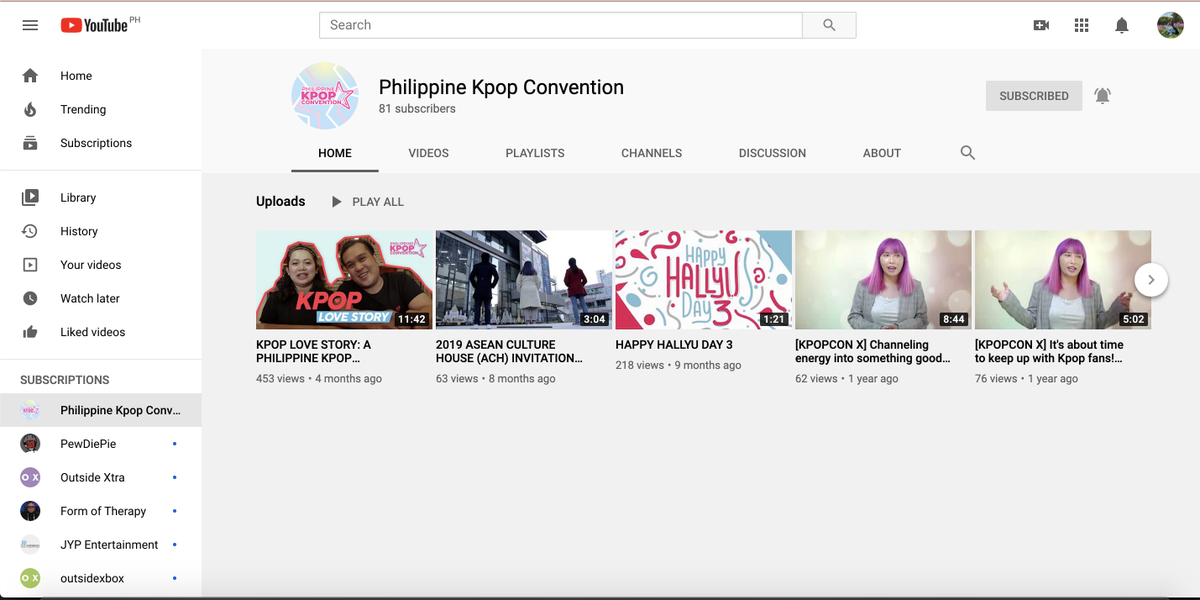Open the create video camera icon
The width and height of the screenshot is (1200, 600).
click(x=1041, y=25)
